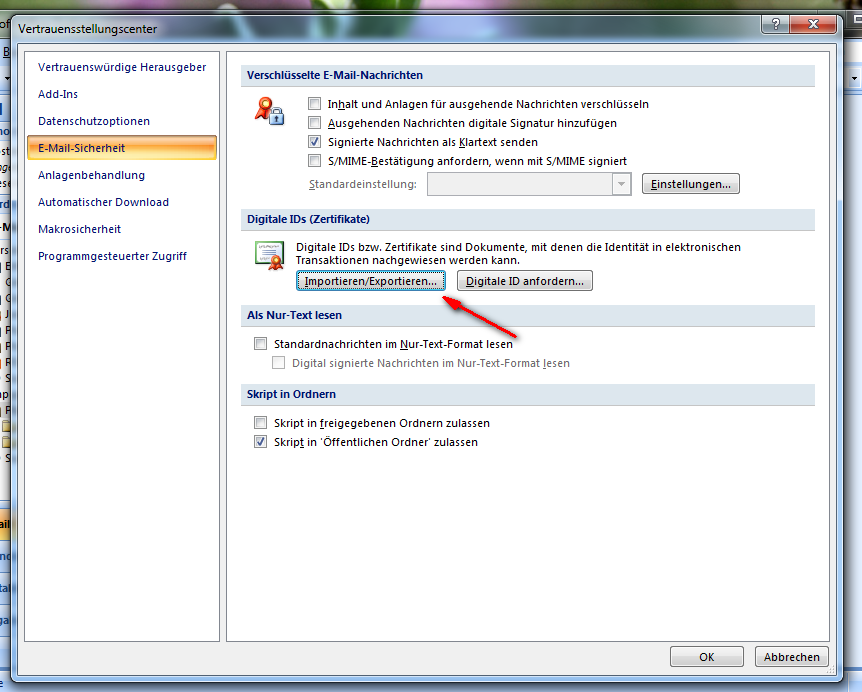Enable Standardnachrichten im Nur-Text-Format lesen
The width and height of the screenshot is (862, 692).
260,344
